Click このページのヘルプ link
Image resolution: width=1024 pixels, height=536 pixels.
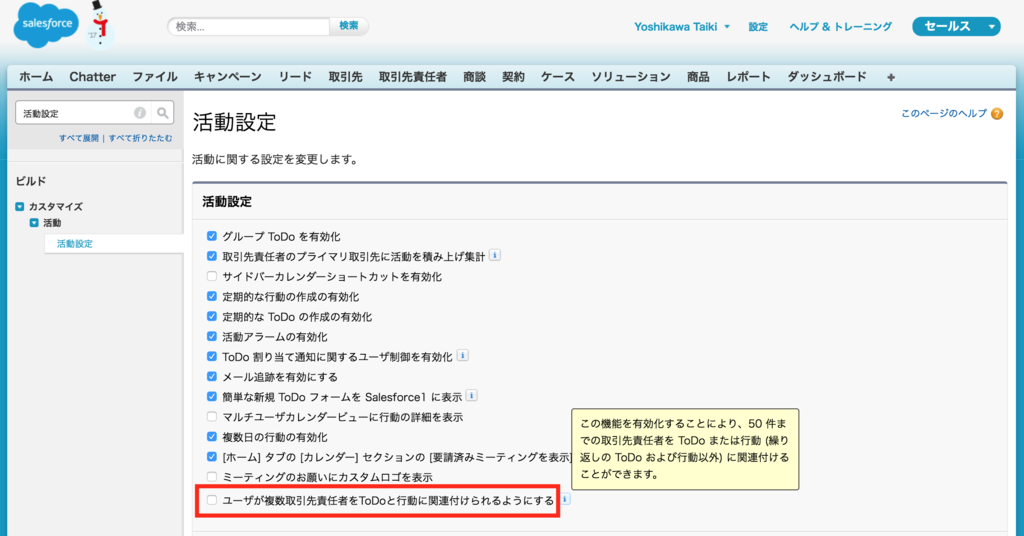[x=944, y=114]
